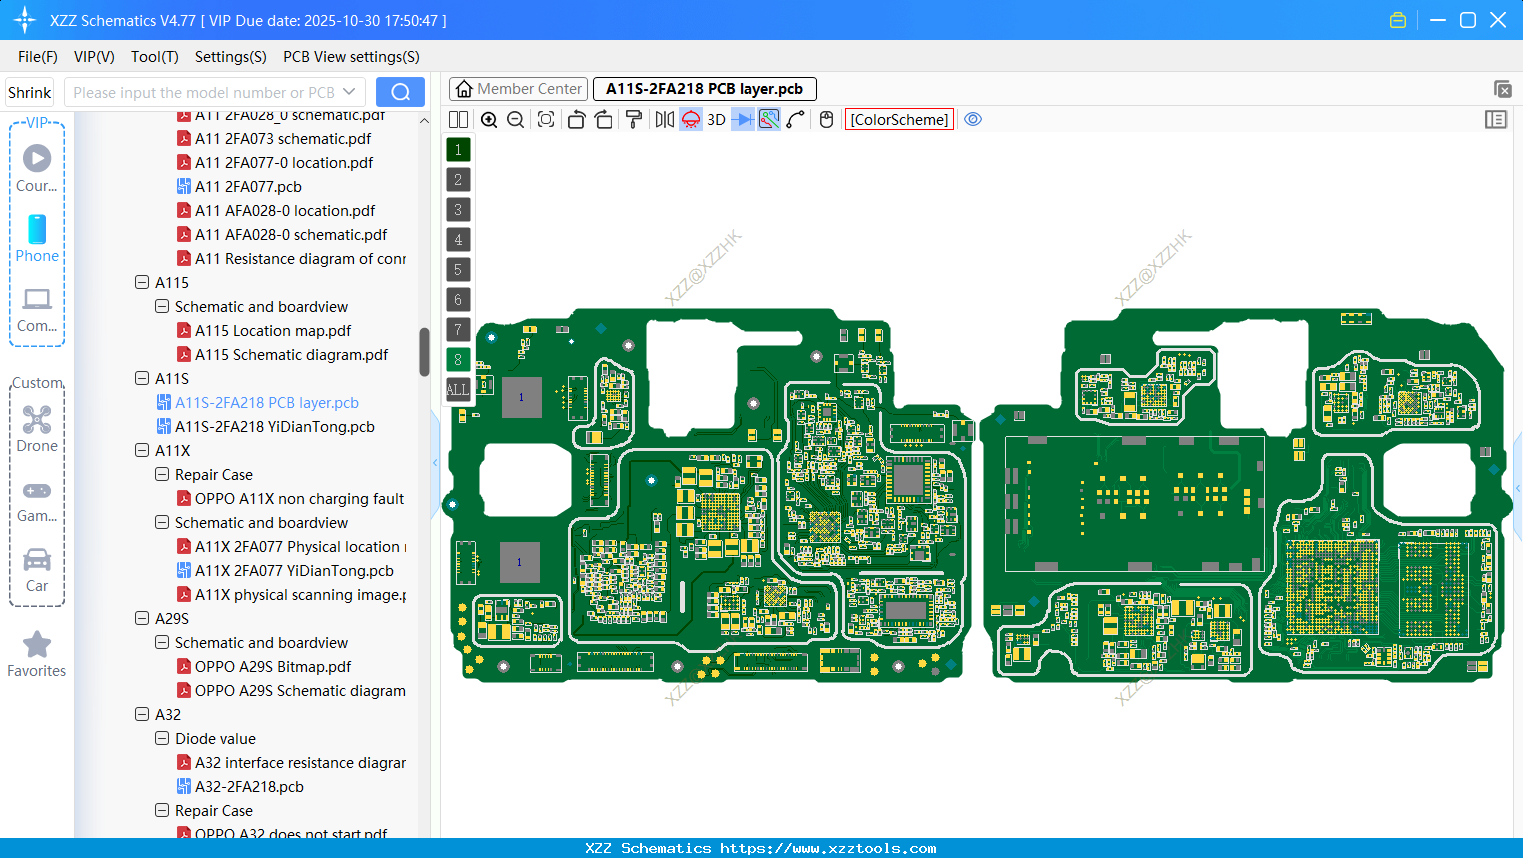The image size is (1523, 858).
Task: Select the Zoom In tool
Action: [489, 119]
